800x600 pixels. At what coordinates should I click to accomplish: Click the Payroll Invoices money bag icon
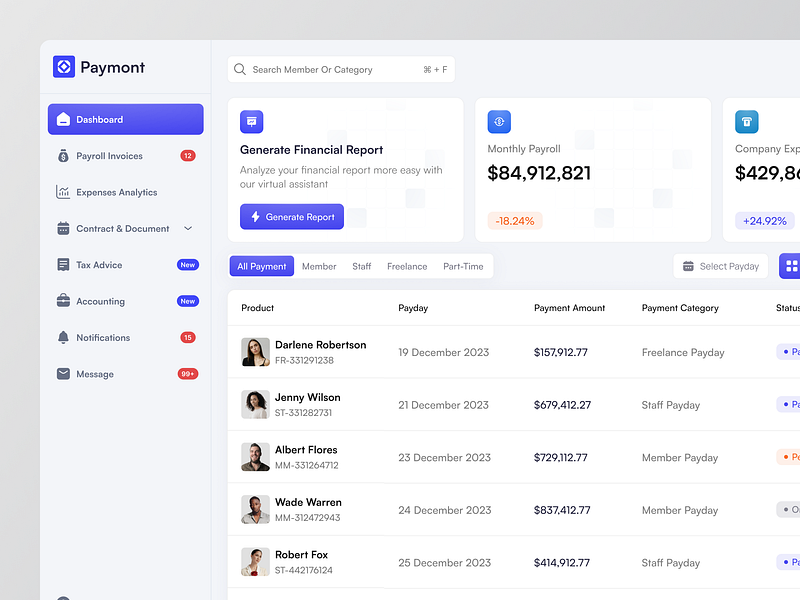coord(62,156)
